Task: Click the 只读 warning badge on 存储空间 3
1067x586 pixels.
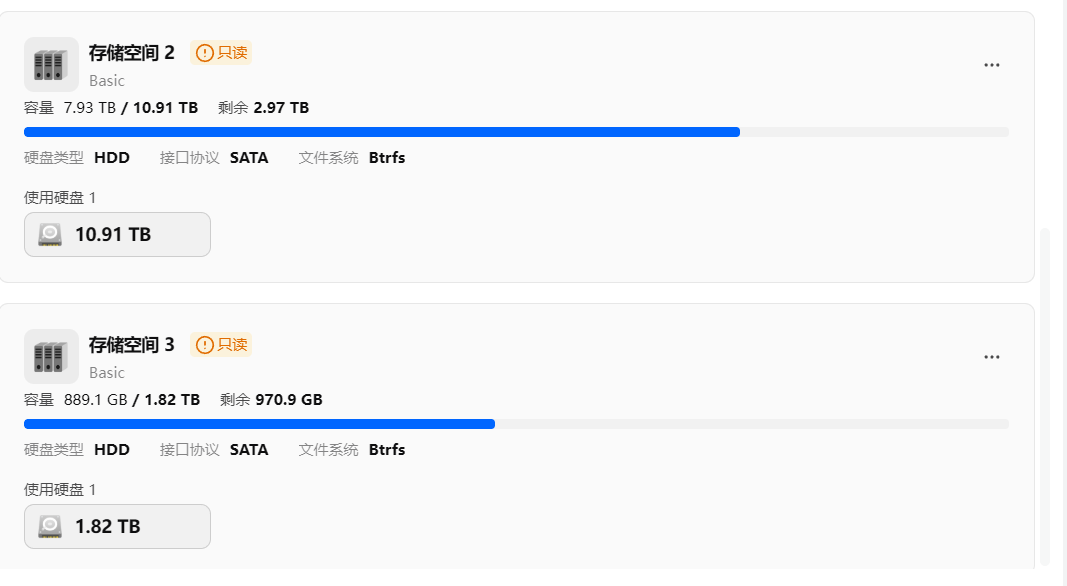Action: click(221, 345)
